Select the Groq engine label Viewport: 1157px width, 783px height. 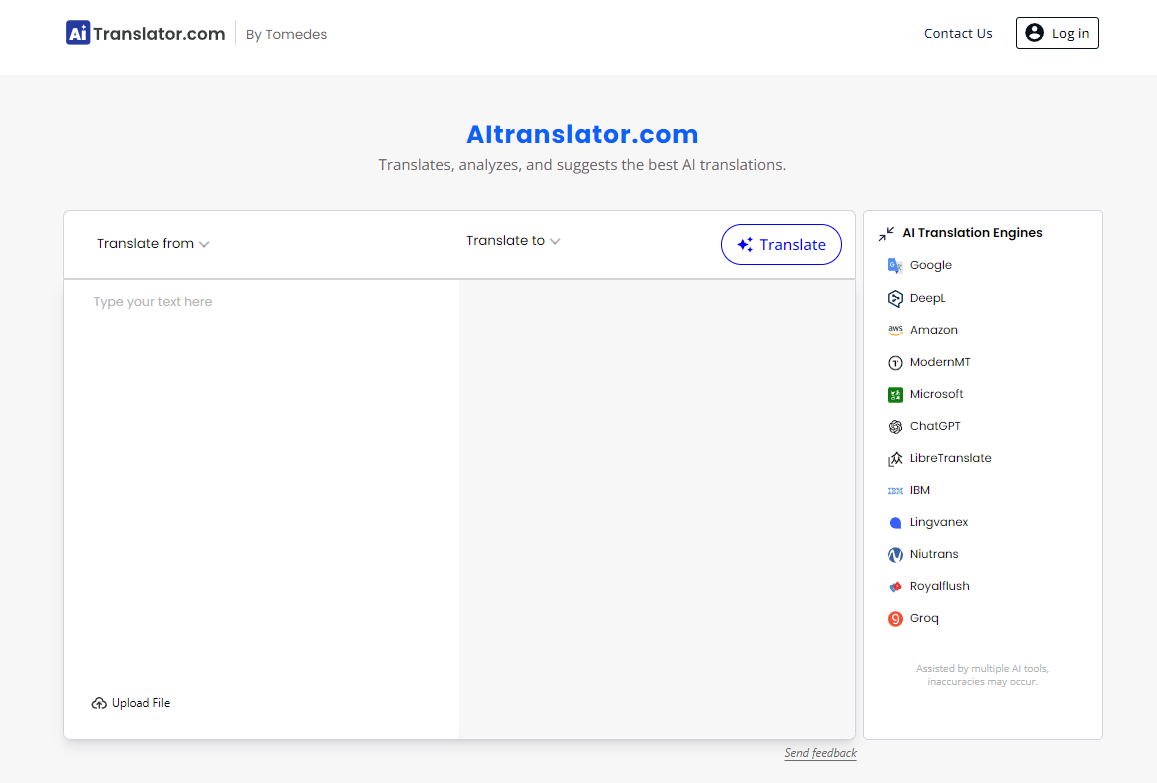tap(924, 618)
